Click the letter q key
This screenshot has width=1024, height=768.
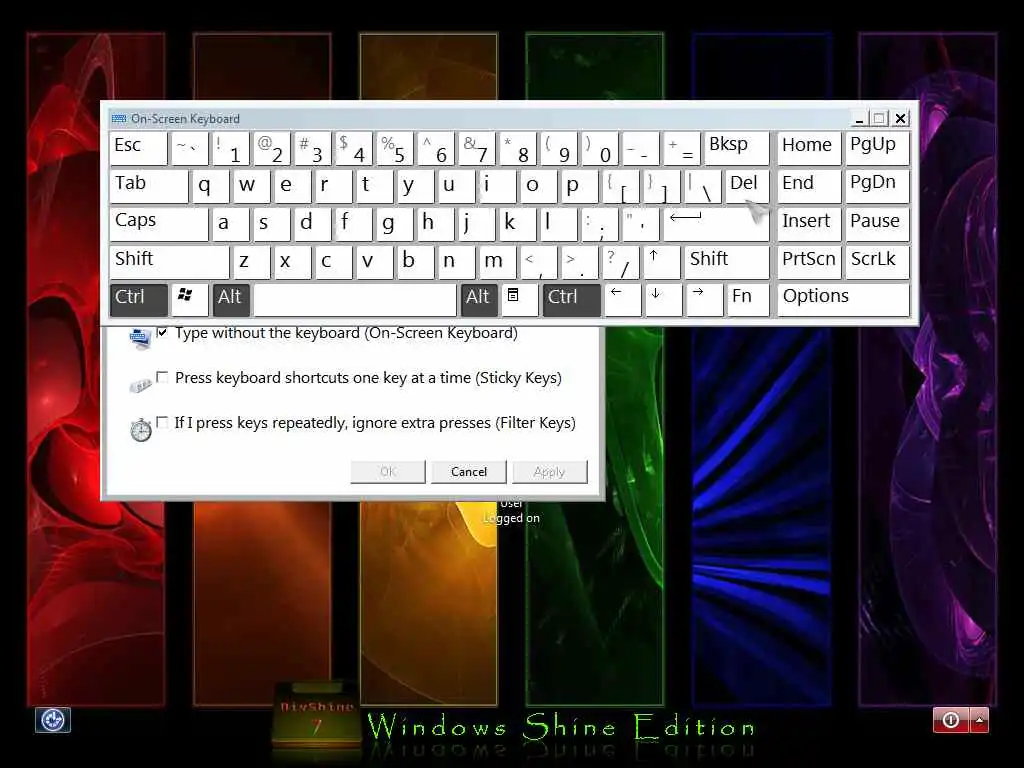tap(210, 186)
